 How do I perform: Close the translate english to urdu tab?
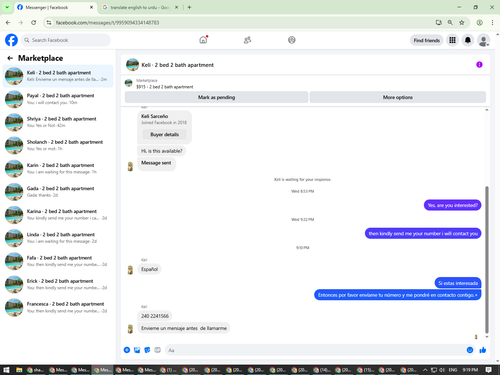tap(177, 7)
